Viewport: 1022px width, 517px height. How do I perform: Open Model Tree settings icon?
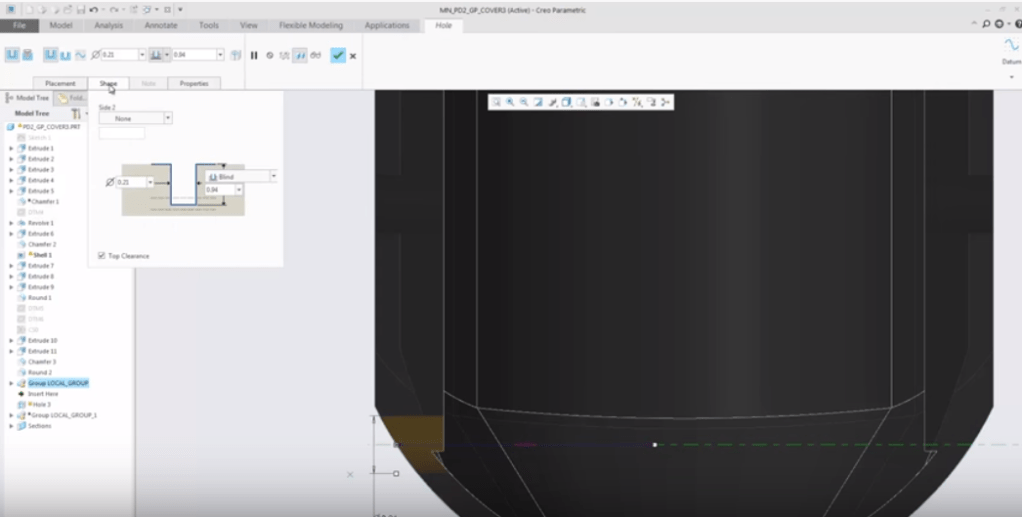76,114
